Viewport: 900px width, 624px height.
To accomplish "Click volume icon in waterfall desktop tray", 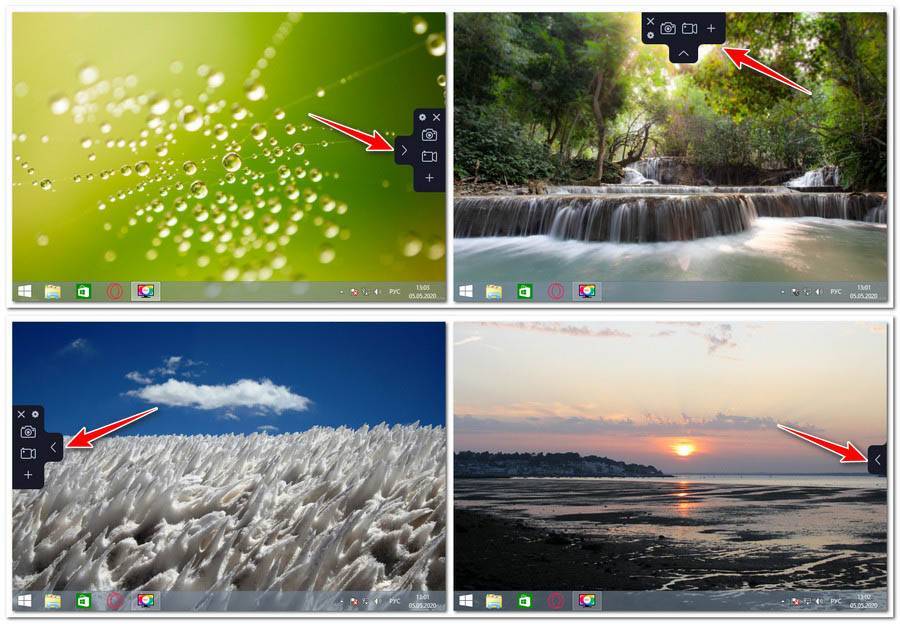I will 818,292.
